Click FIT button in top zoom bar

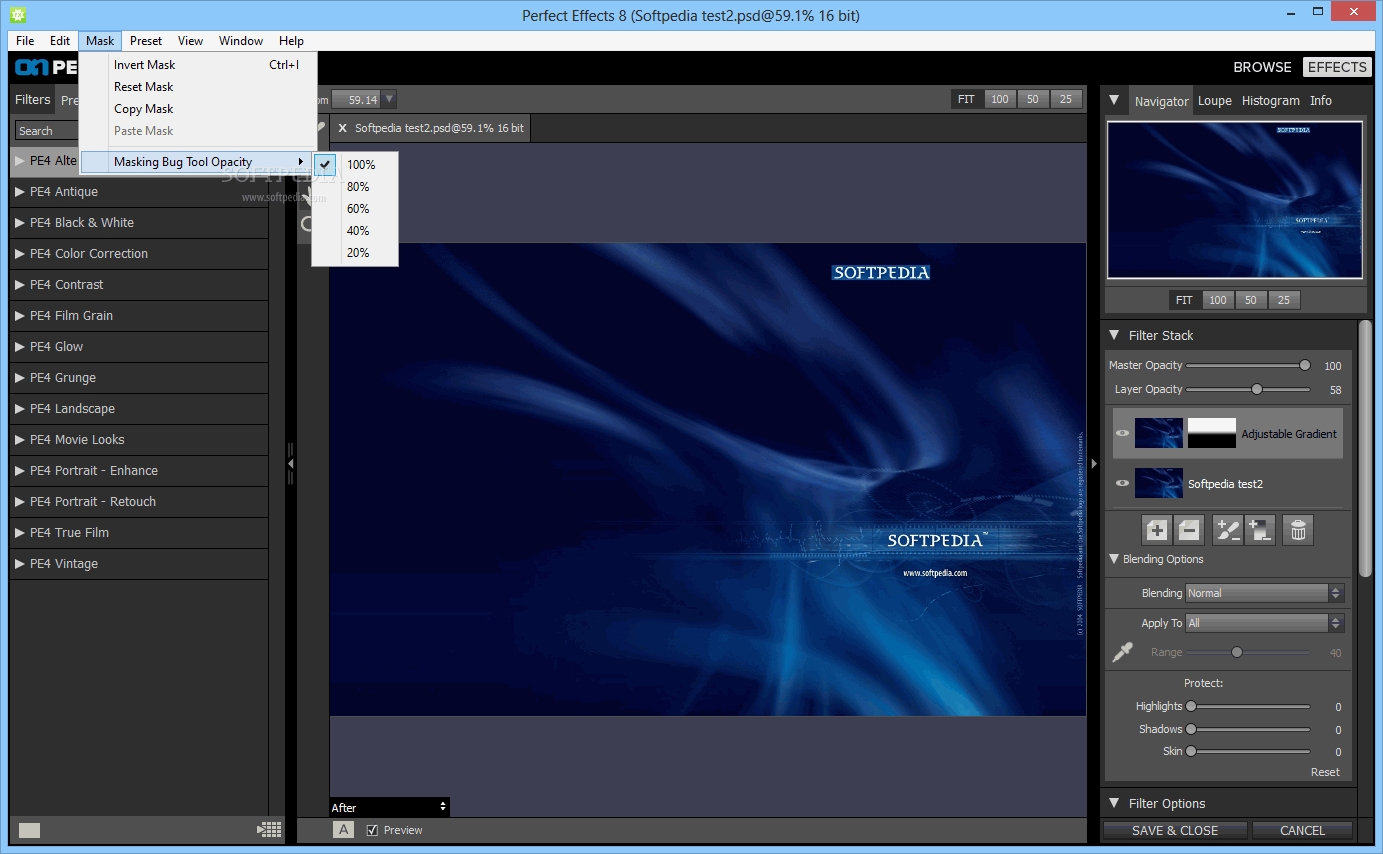pyautogui.click(x=966, y=99)
